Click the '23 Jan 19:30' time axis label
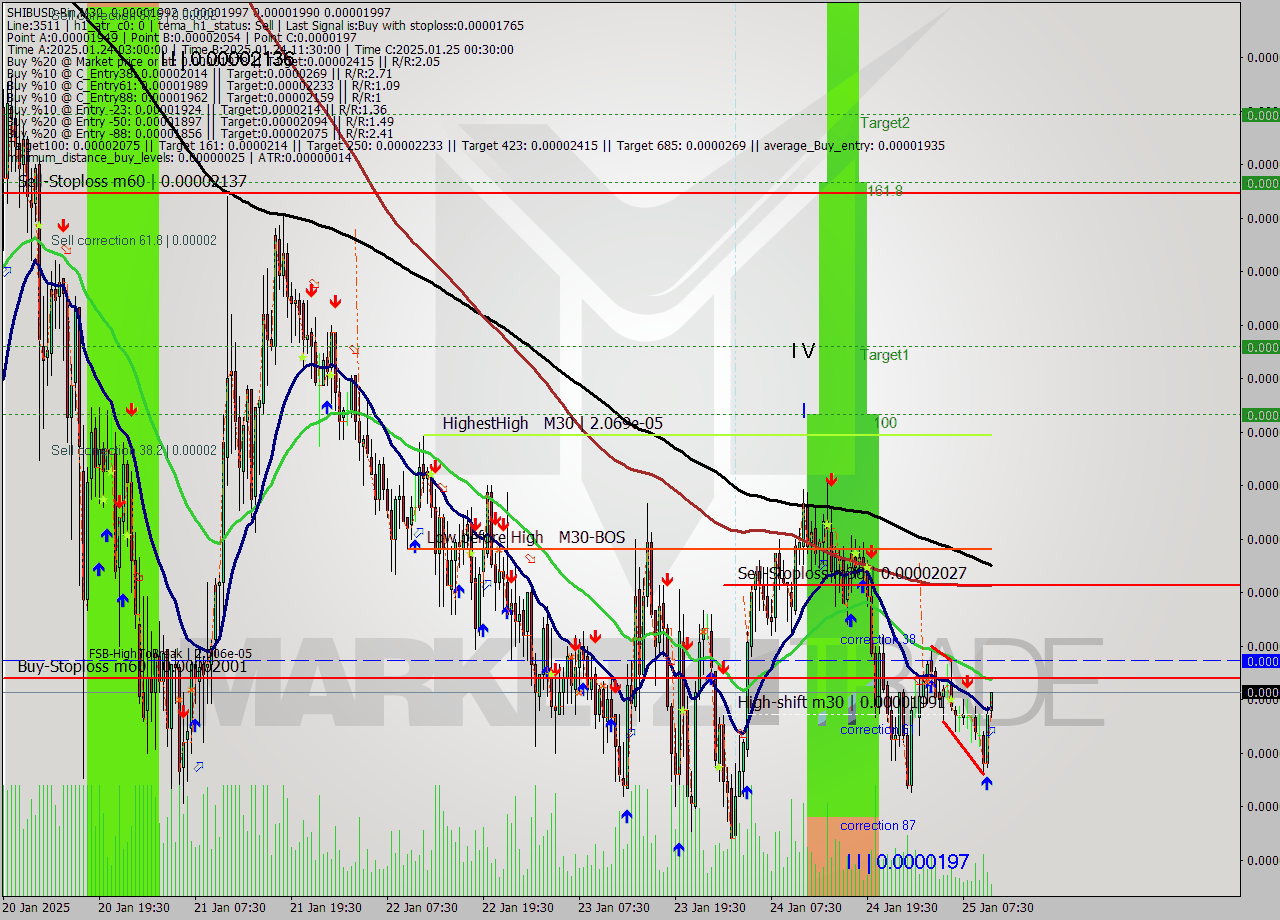 coord(710,907)
